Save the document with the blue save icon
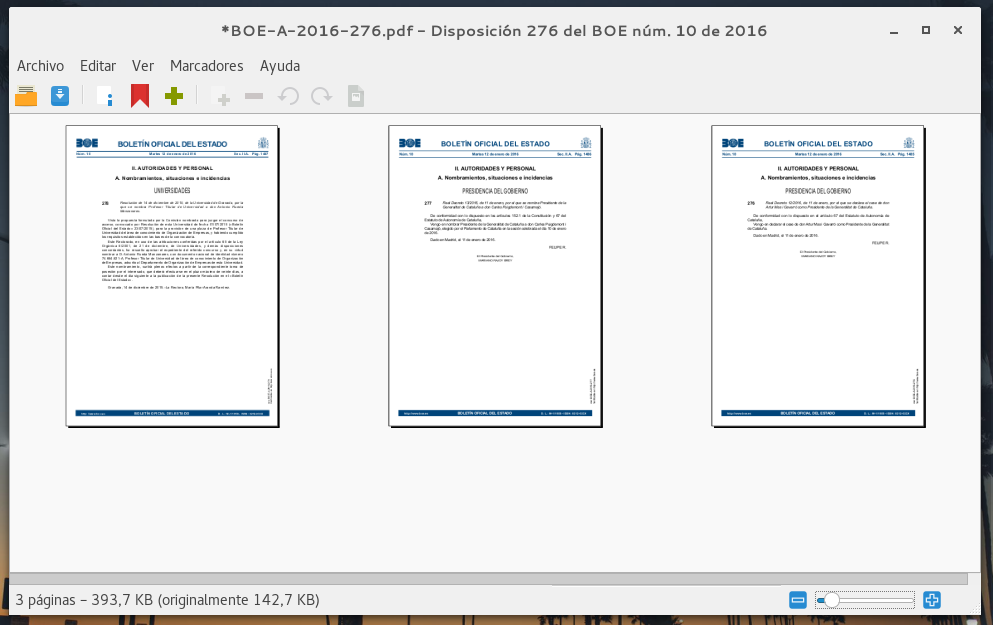This screenshot has height=625, width=993. point(60,96)
